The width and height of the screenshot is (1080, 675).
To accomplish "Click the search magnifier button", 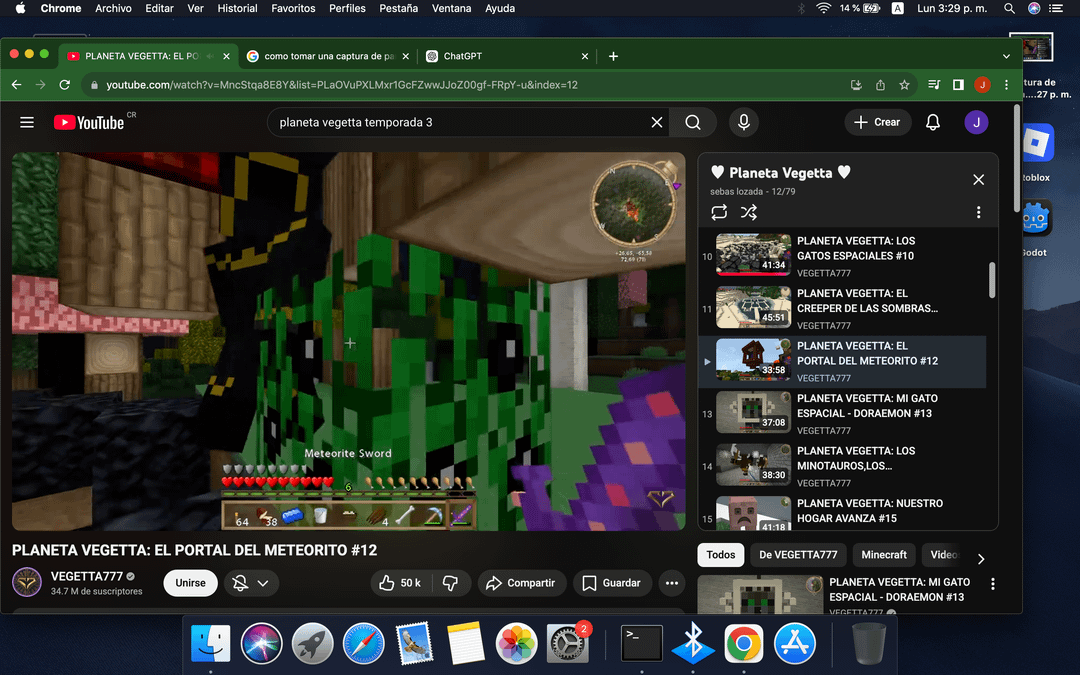I will 693,122.
